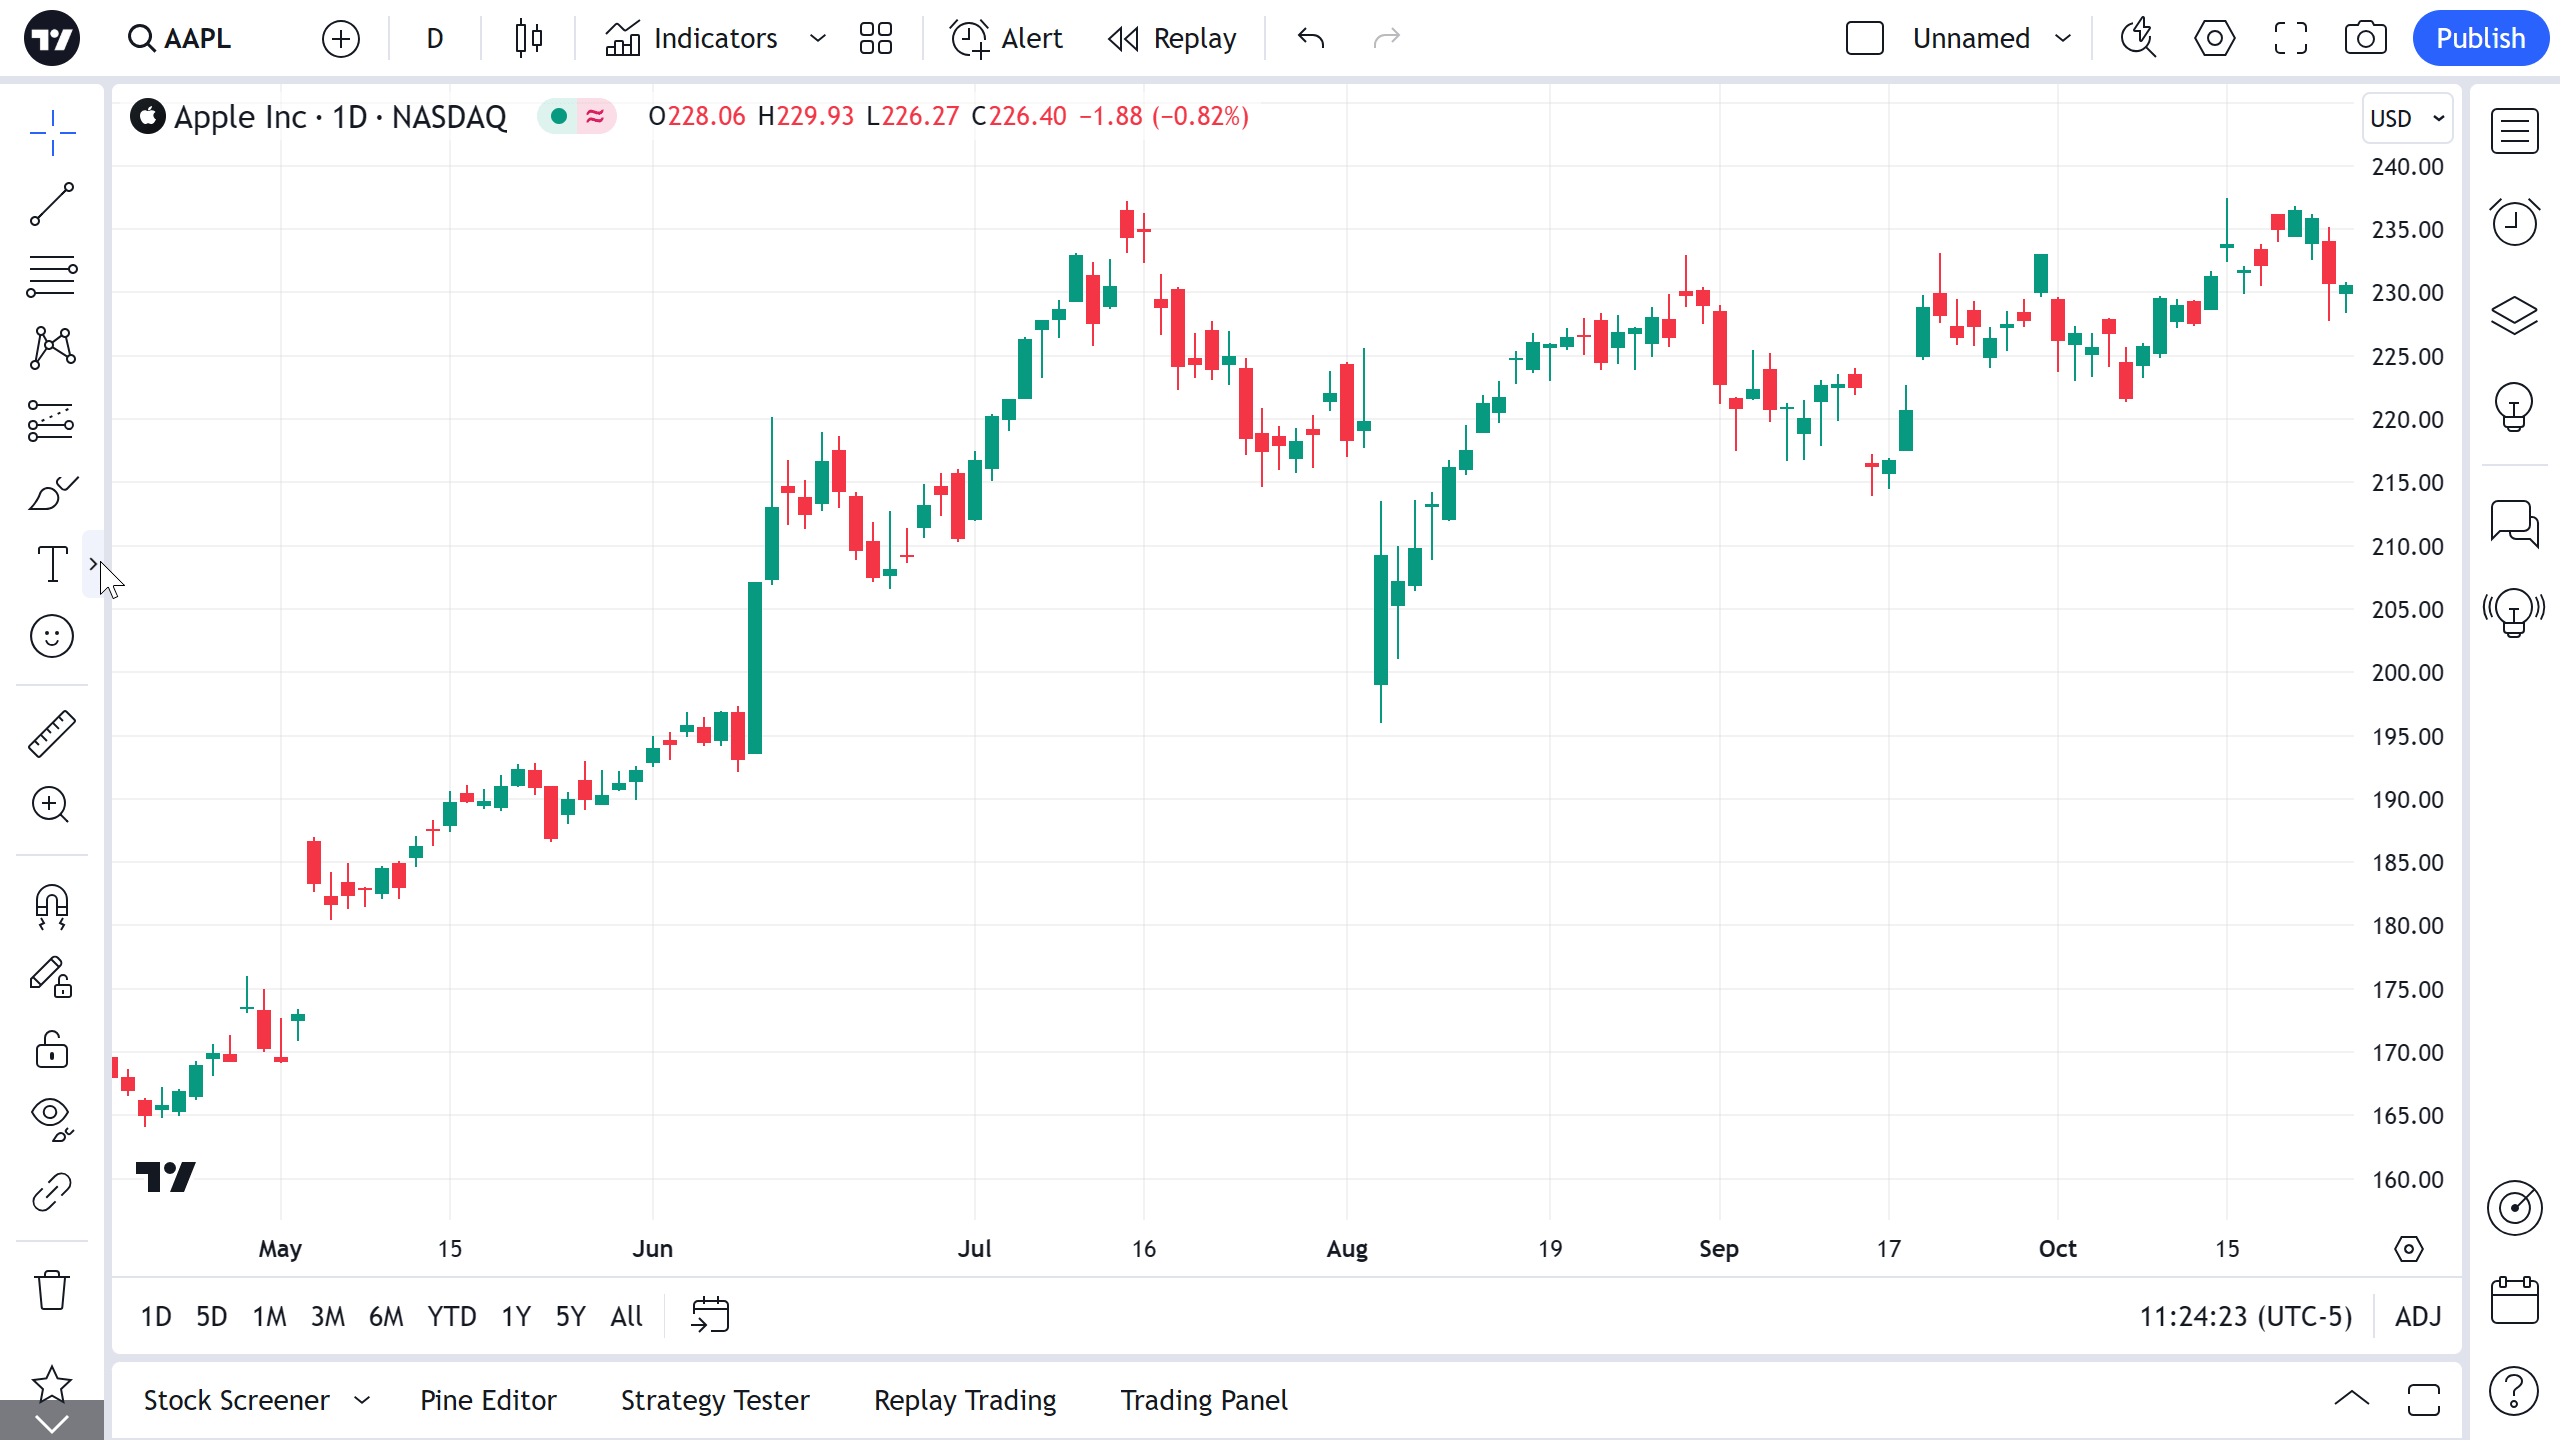Take a chart snapshot with camera icon
Viewport: 2560px width, 1440px height.
2365,39
